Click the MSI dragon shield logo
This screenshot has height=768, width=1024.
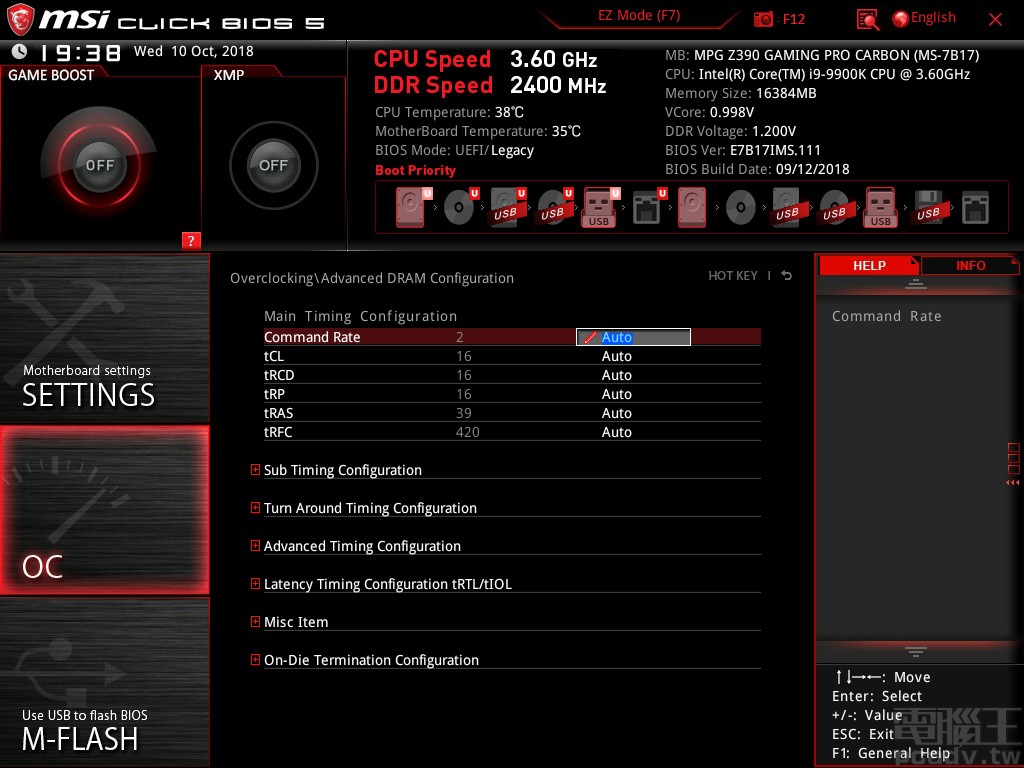tap(20, 20)
